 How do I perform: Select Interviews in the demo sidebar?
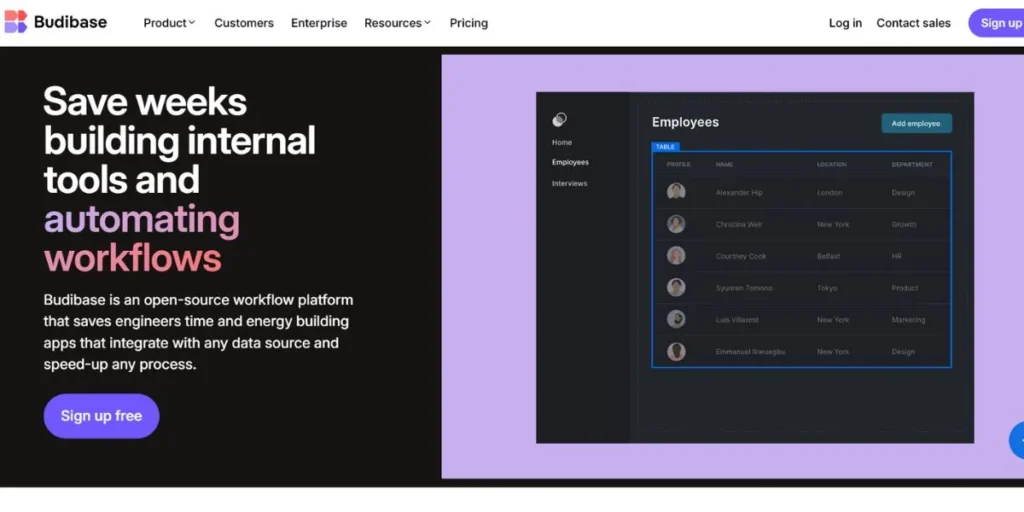point(569,184)
